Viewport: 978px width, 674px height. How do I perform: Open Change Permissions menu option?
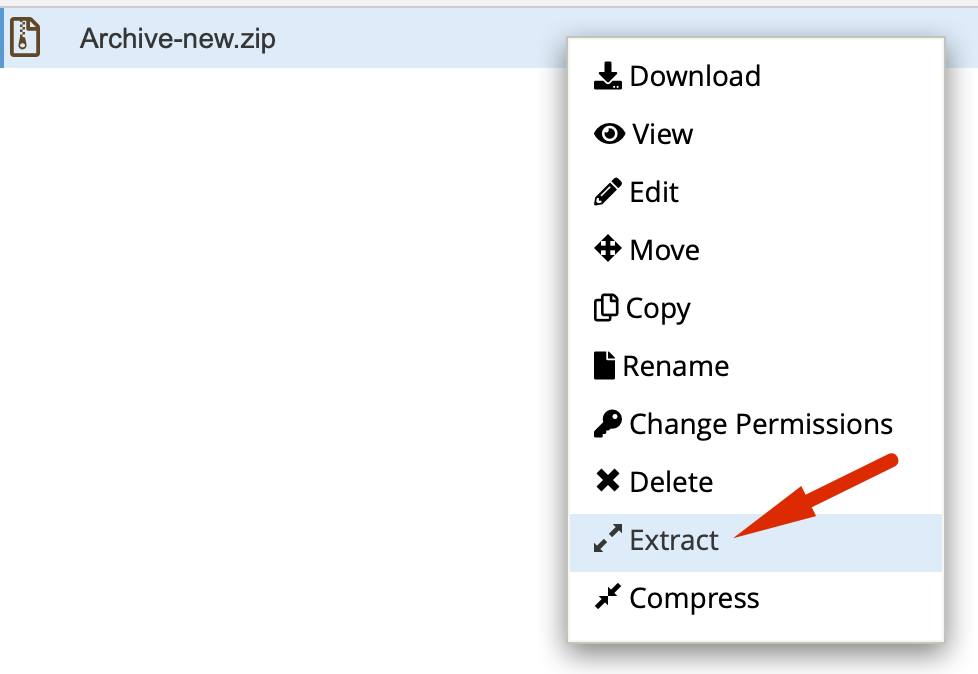click(x=760, y=424)
